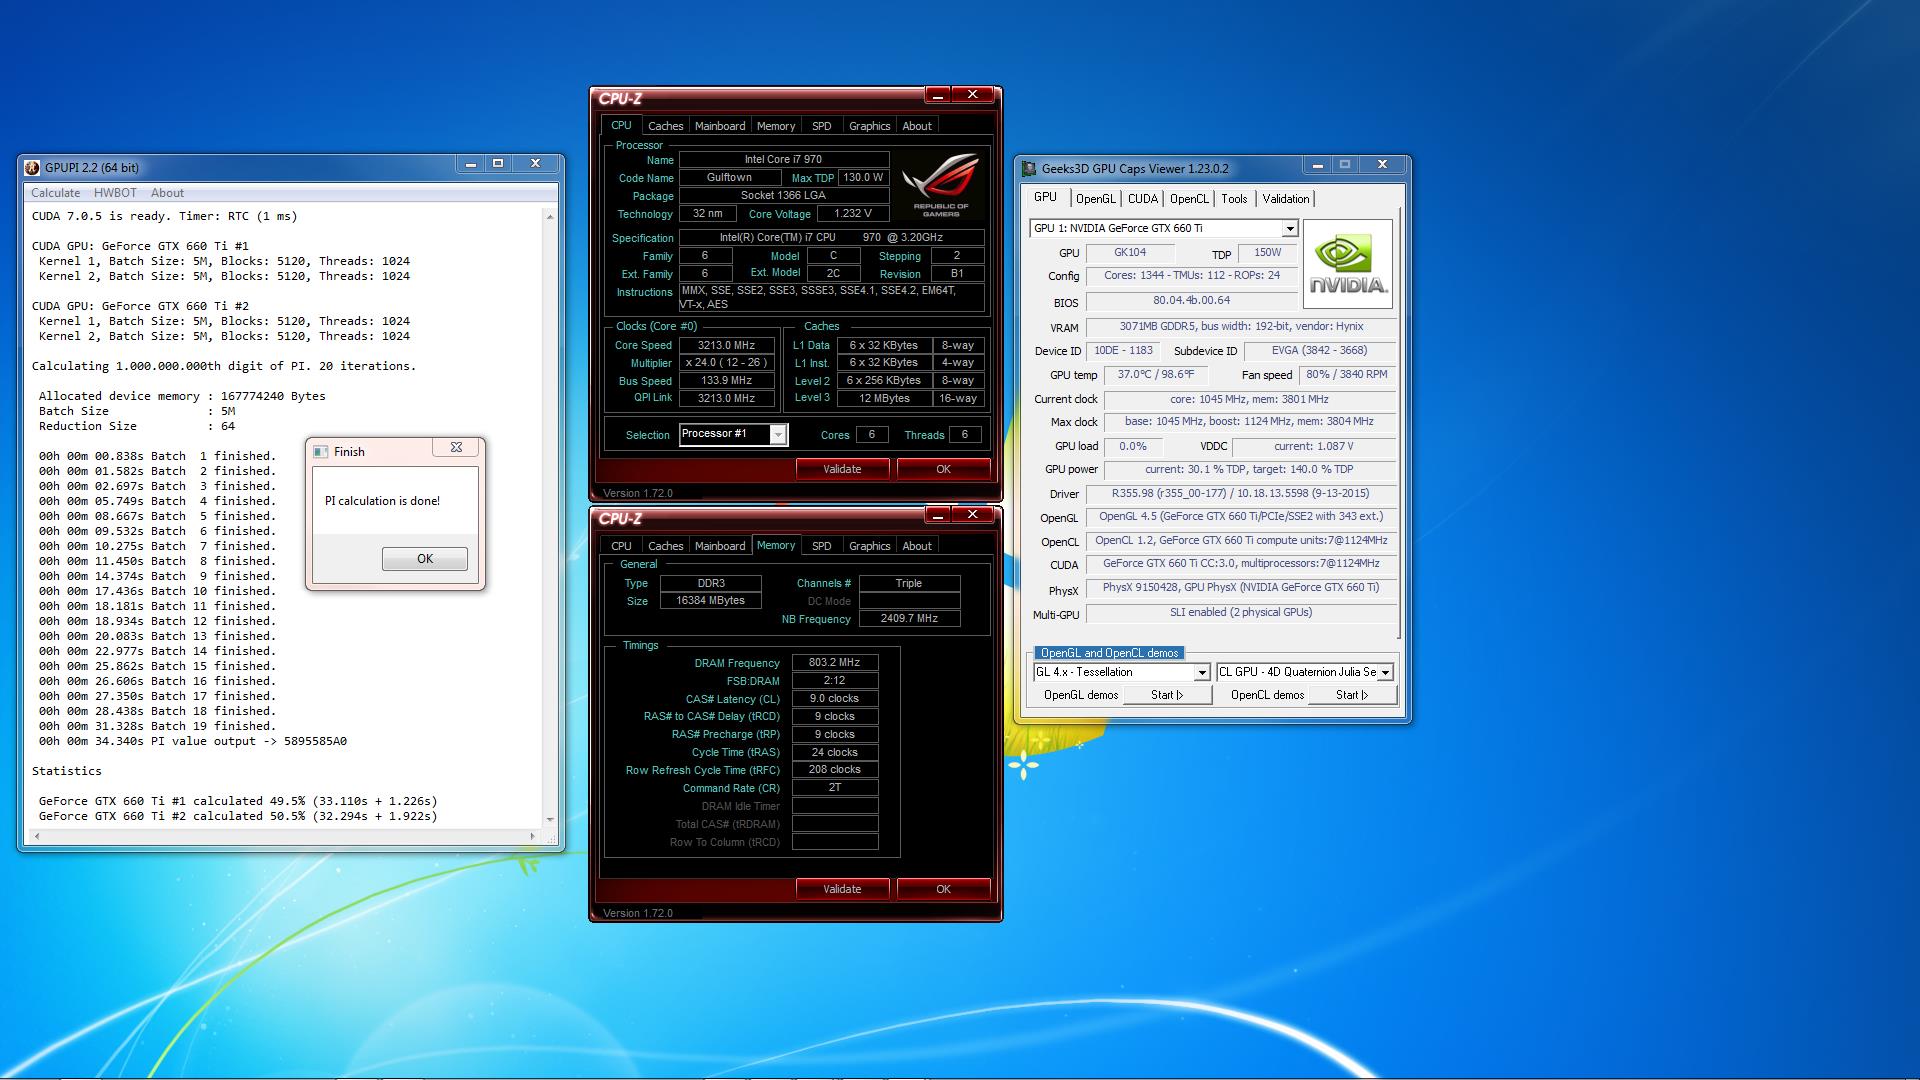Click the GPUPI title bar app icon
Screen dimensions: 1920x1080
(x=32, y=168)
